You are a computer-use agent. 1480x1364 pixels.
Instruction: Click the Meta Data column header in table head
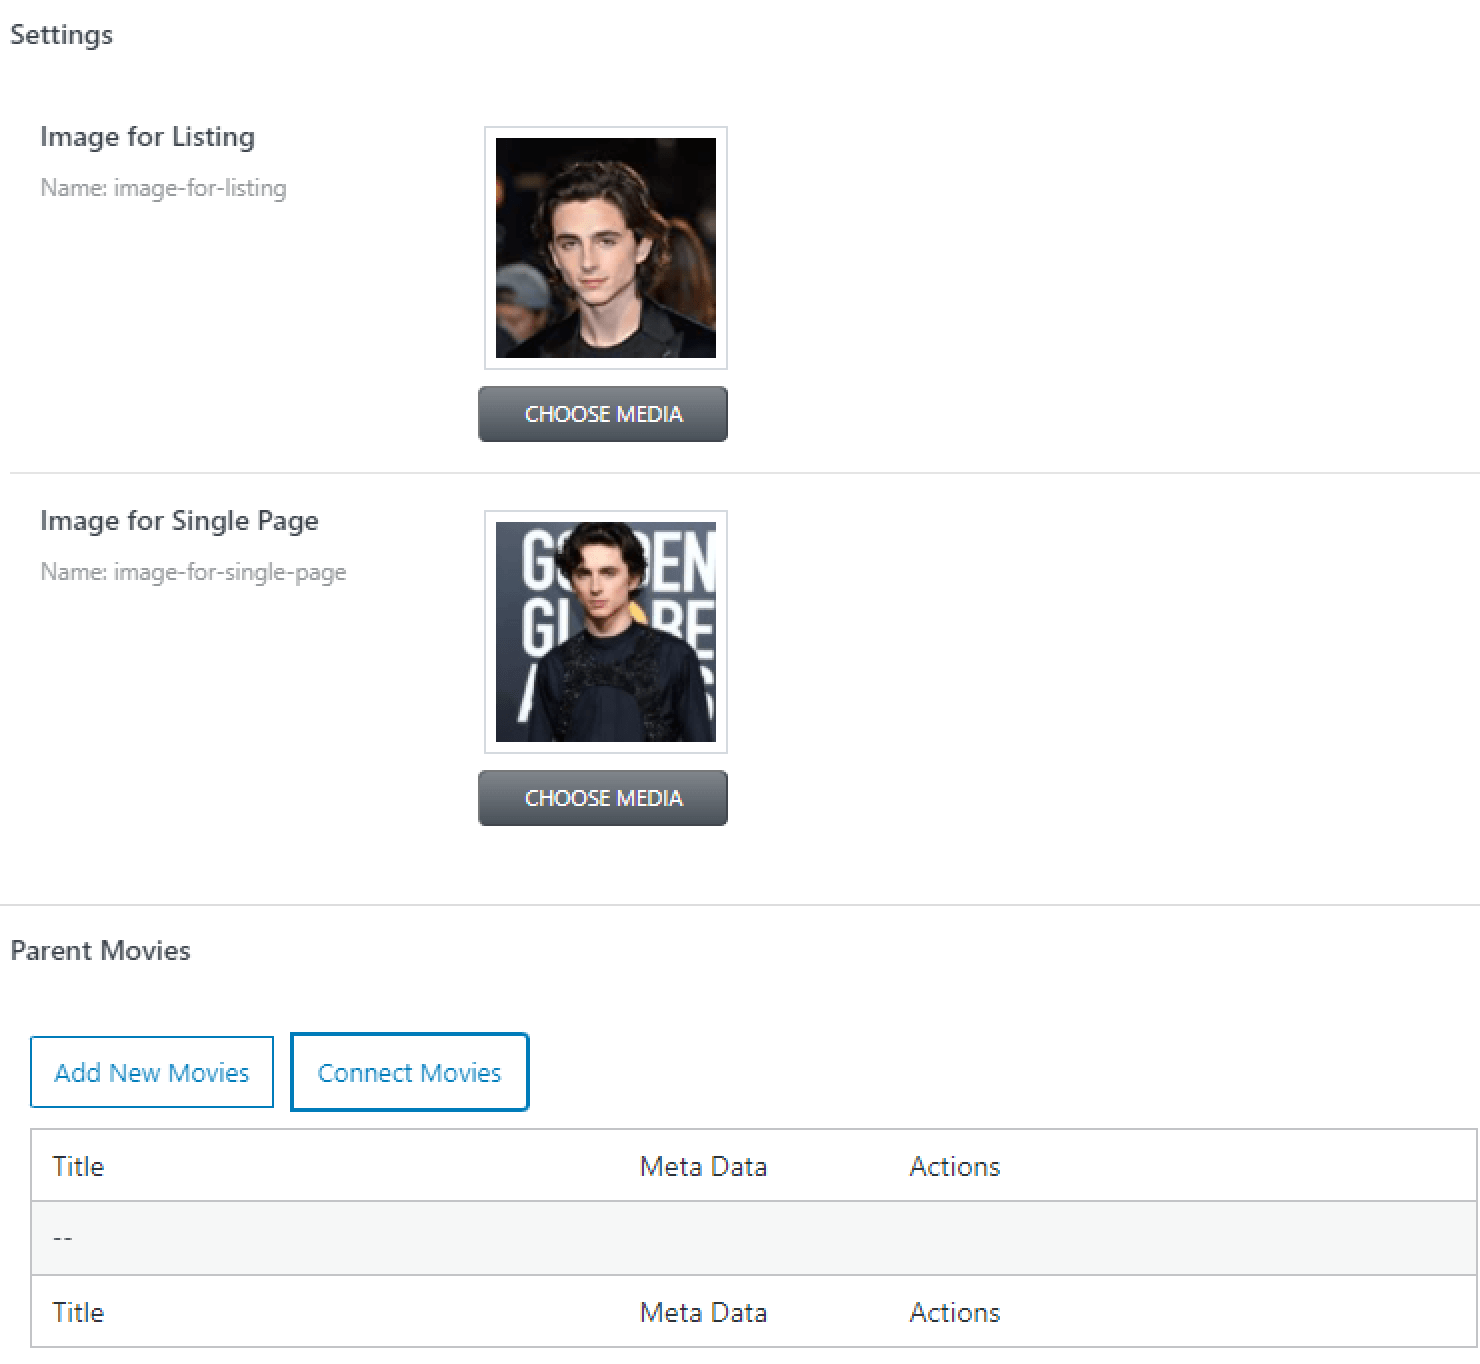[703, 1166]
